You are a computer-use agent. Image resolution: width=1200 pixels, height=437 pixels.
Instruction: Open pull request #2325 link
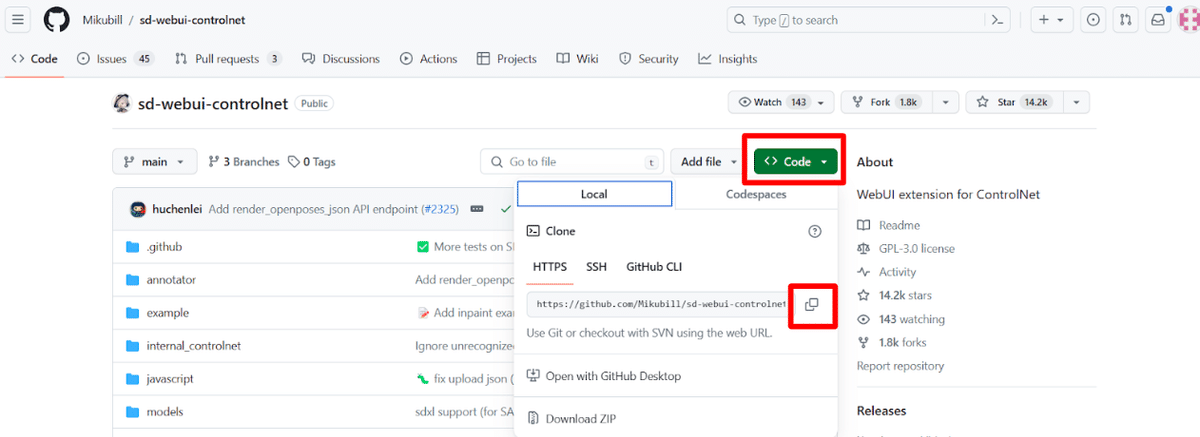point(440,209)
